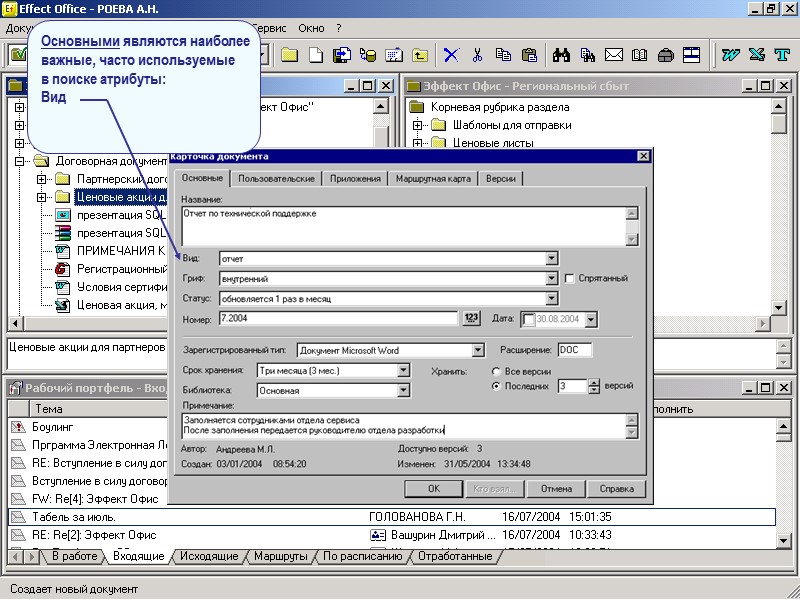Collapse the Договорная документация folder node
Screen dimensions: 800x600
click(x=19, y=161)
